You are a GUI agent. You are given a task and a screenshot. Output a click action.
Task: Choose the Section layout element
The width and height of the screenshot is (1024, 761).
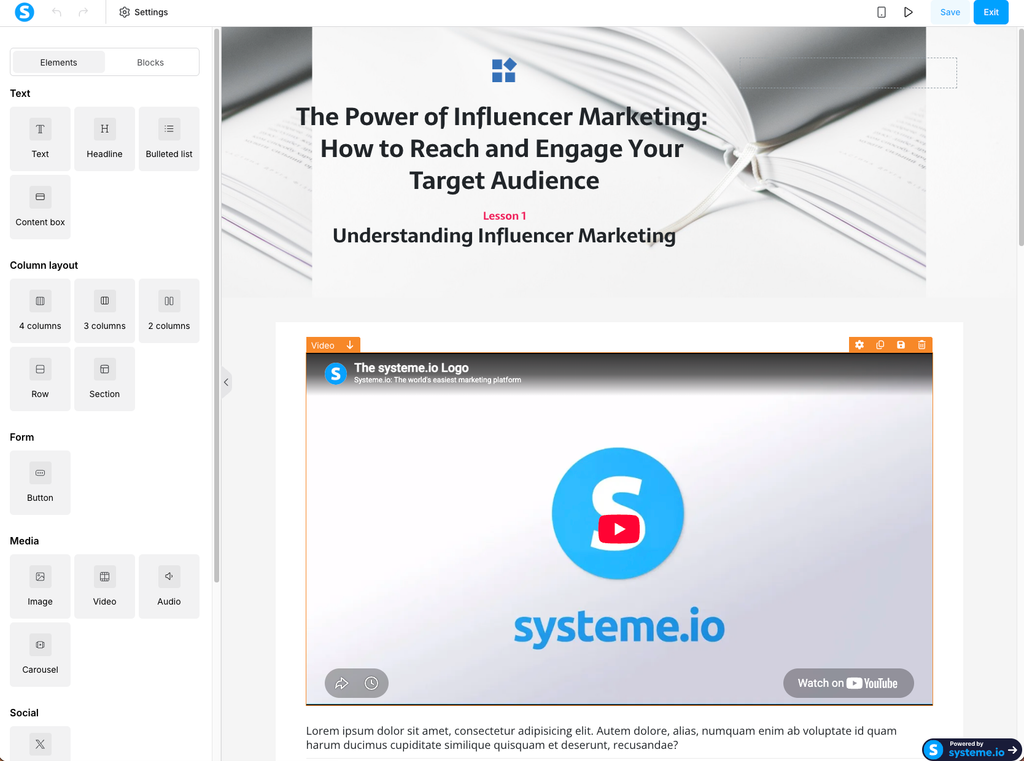(104, 379)
